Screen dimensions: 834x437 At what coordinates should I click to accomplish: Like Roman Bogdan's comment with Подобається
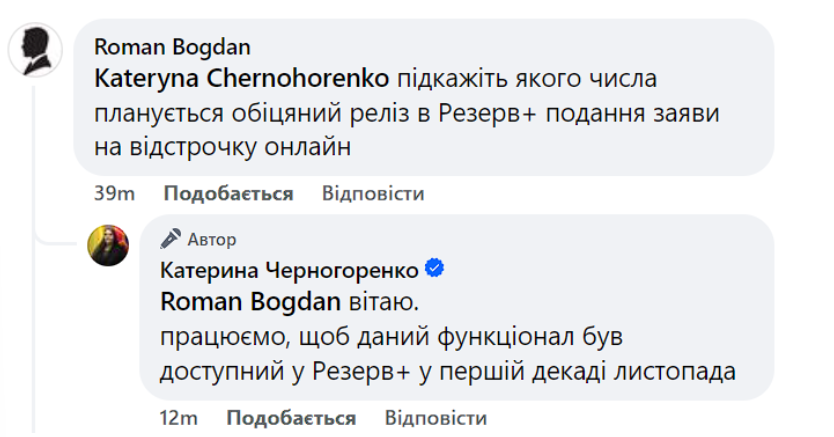coord(228,193)
